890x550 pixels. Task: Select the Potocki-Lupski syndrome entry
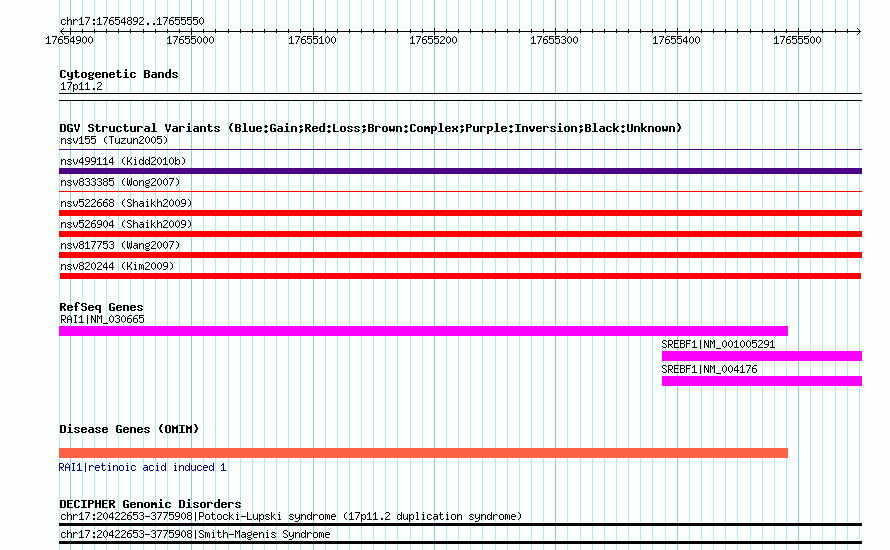(x=291, y=517)
